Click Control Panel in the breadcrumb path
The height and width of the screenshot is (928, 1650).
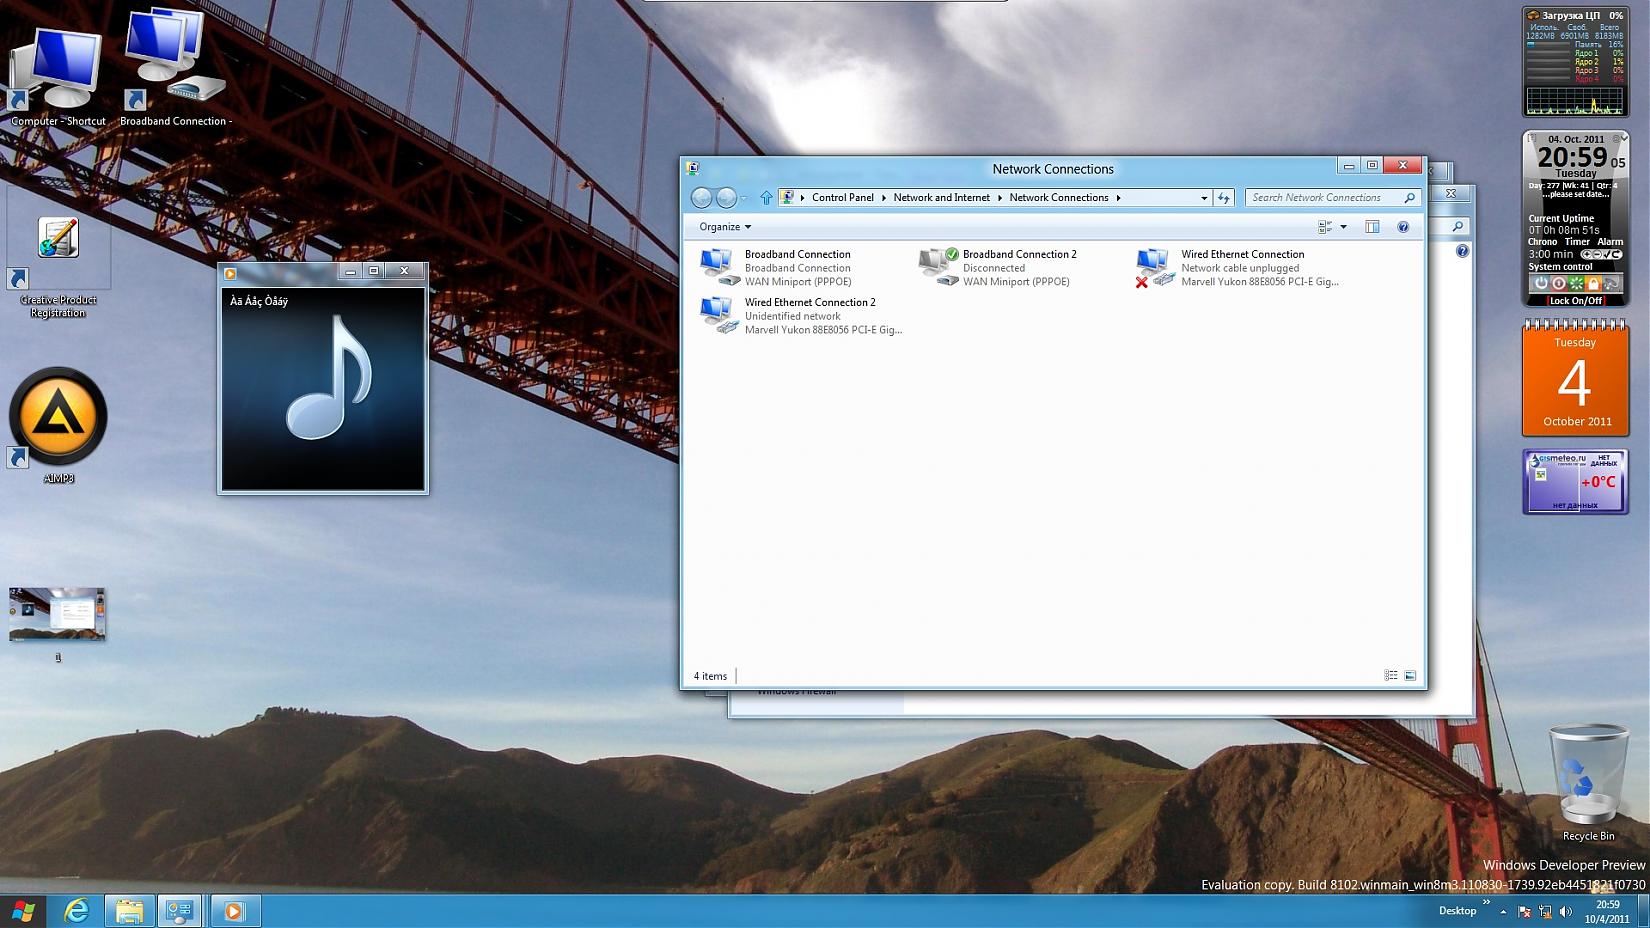(x=842, y=198)
